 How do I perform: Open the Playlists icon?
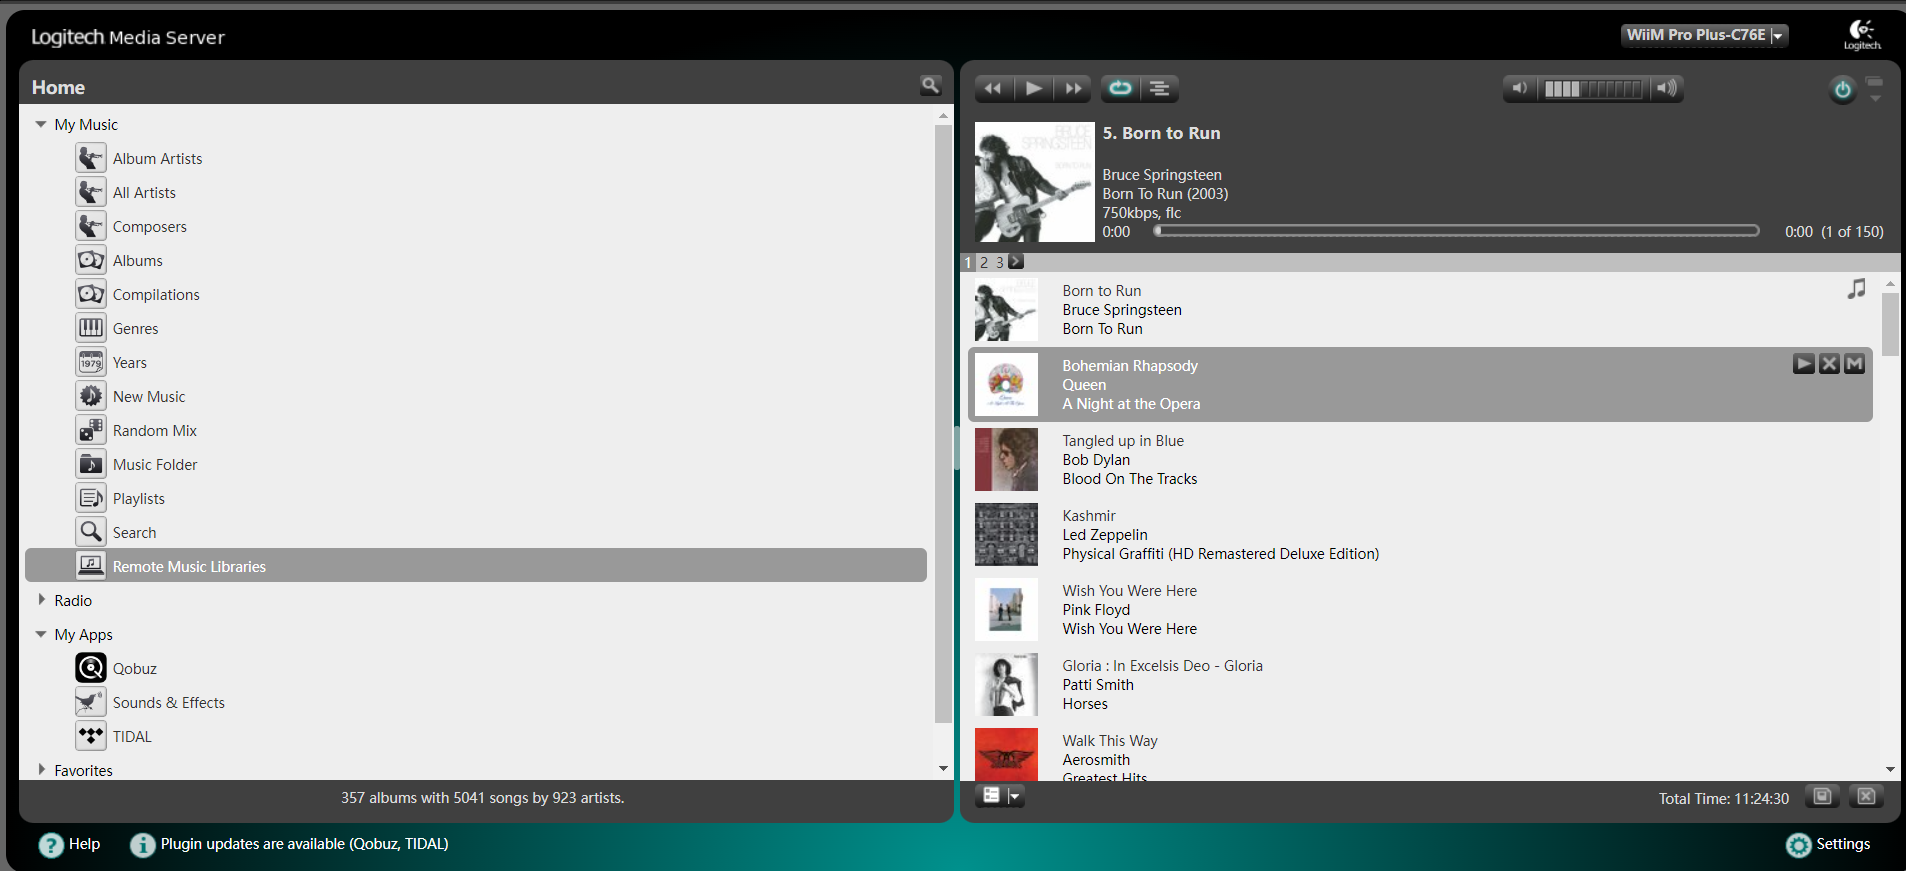pos(91,498)
